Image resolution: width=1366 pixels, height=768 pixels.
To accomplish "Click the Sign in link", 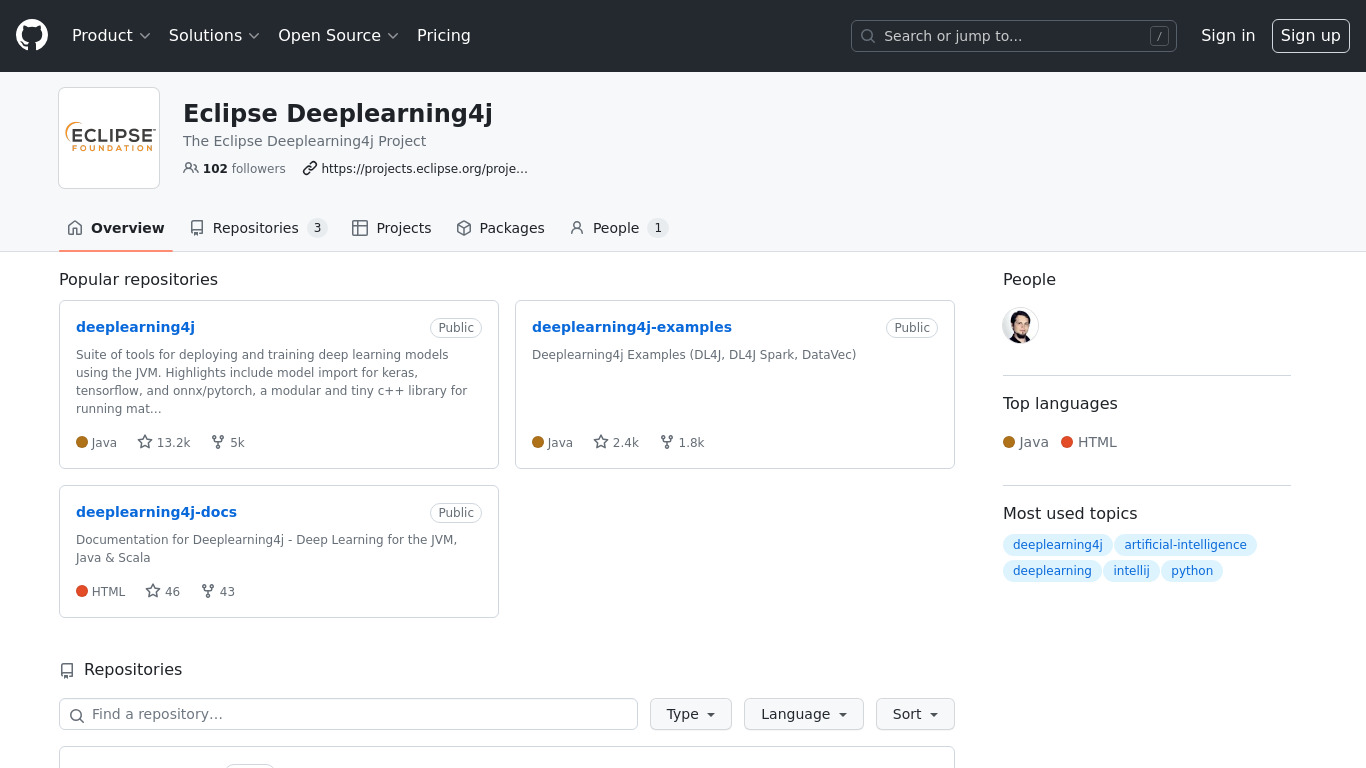I will point(1228,36).
